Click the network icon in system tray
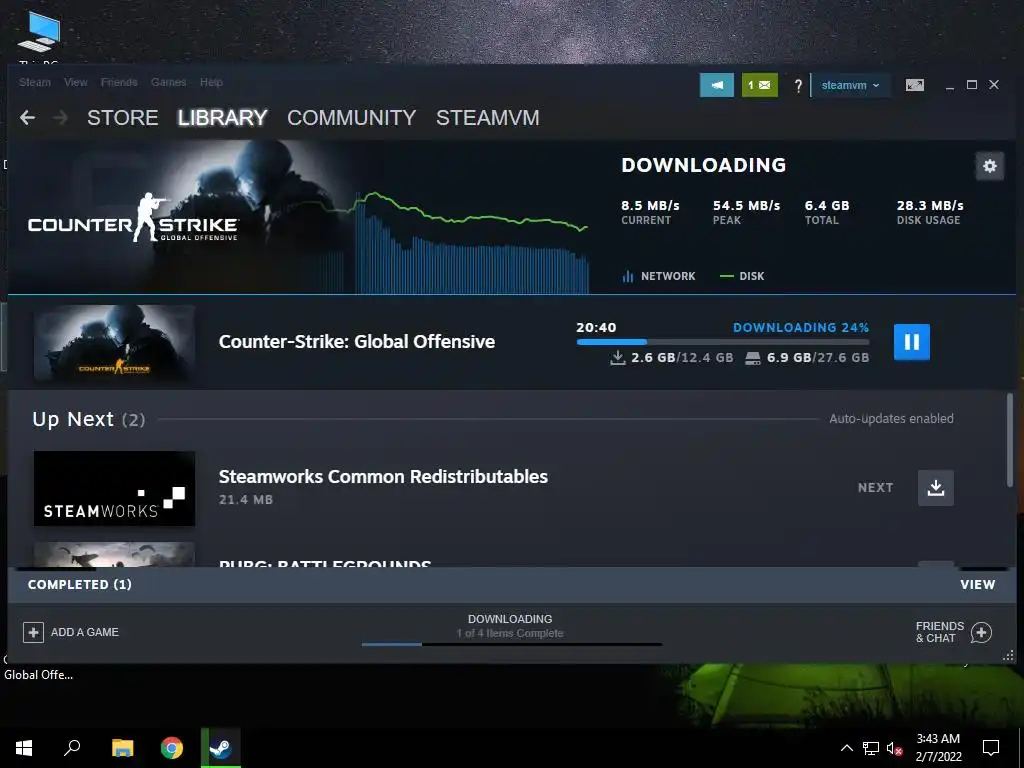Viewport: 1024px width, 768px height. 871,748
